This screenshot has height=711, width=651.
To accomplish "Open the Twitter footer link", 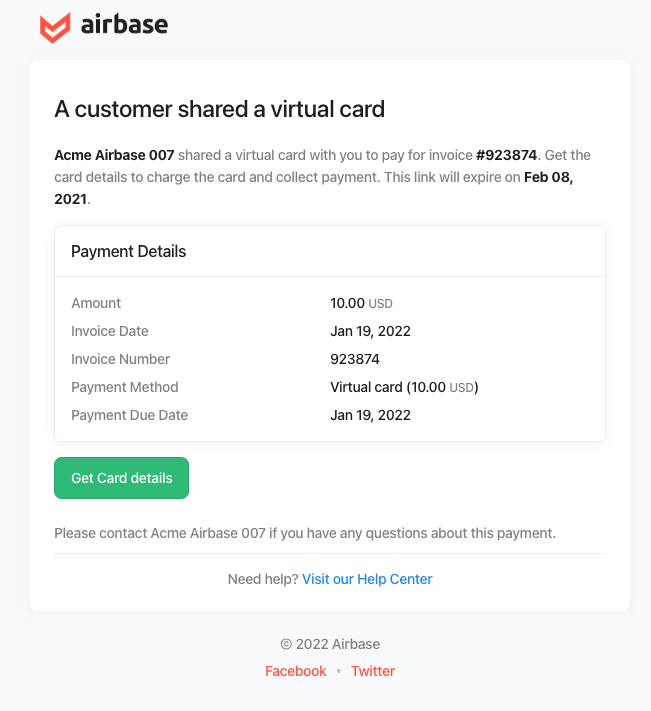I will pyautogui.click(x=373, y=671).
